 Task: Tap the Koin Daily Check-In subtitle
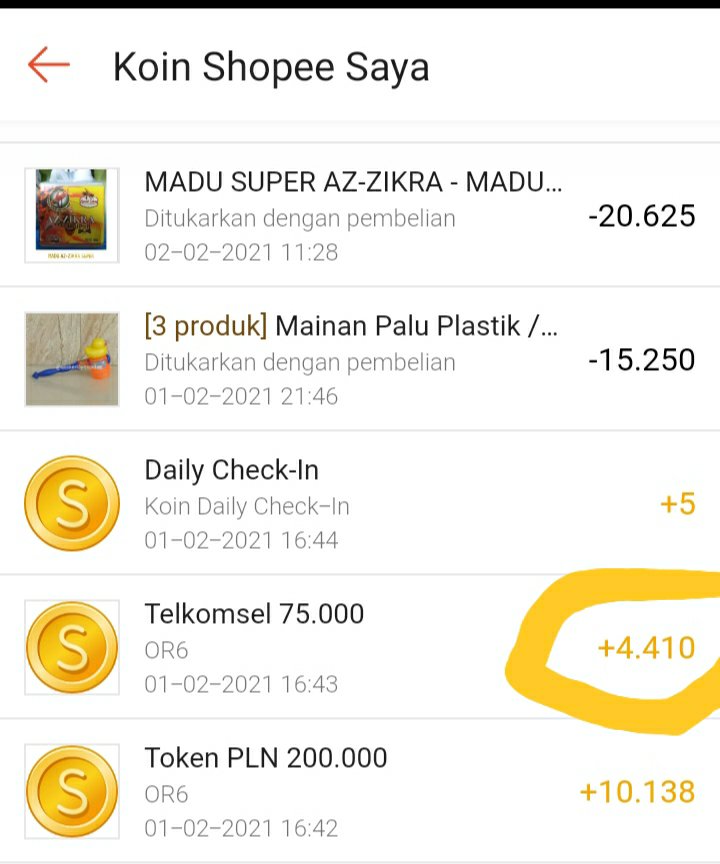[247, 506]
